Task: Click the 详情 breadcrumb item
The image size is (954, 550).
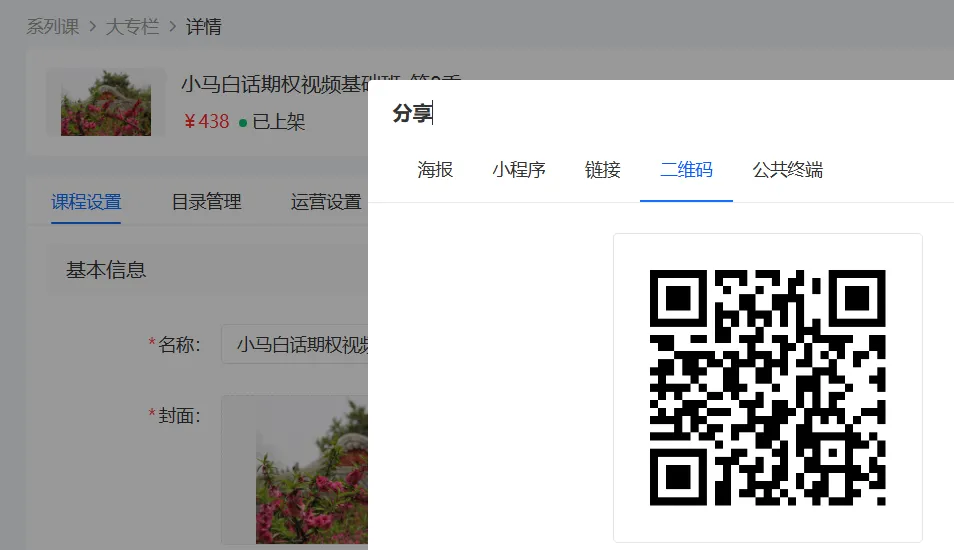Action: point(203,27)
